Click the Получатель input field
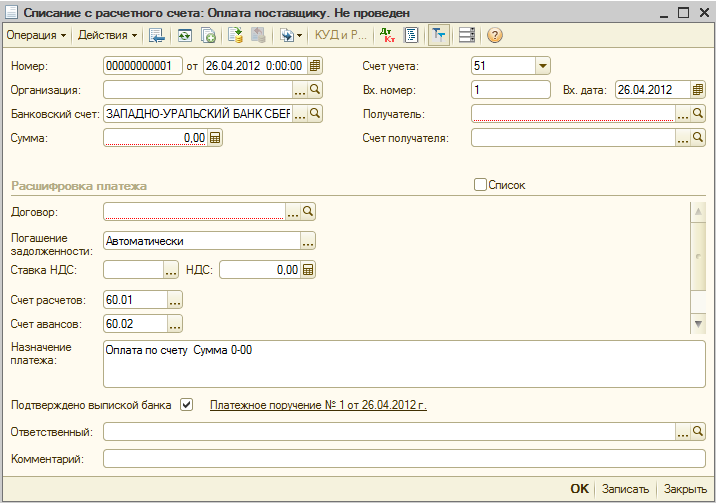The height and width of the screenshot is (503, 716). pyautogui.click(x=573, y=114)
